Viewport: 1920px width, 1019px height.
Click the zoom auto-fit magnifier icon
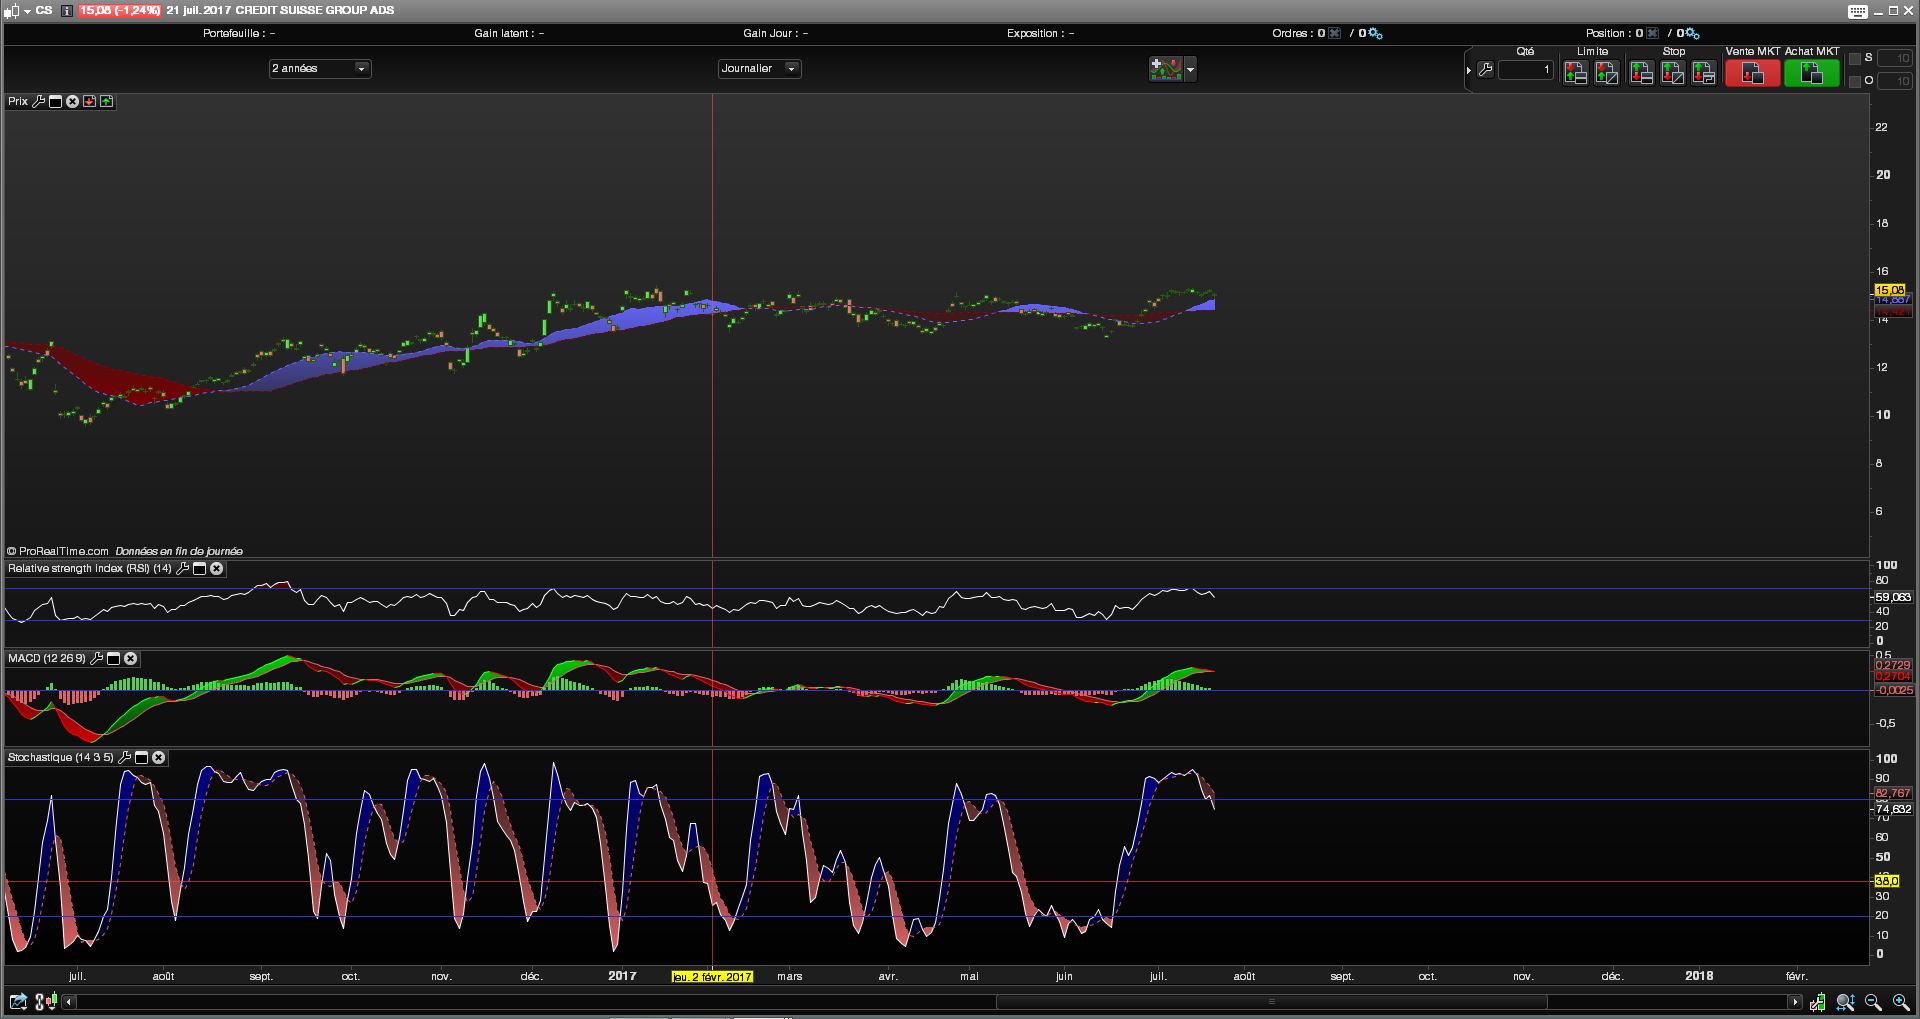pyautogui.click(x=1846, y=1001)
